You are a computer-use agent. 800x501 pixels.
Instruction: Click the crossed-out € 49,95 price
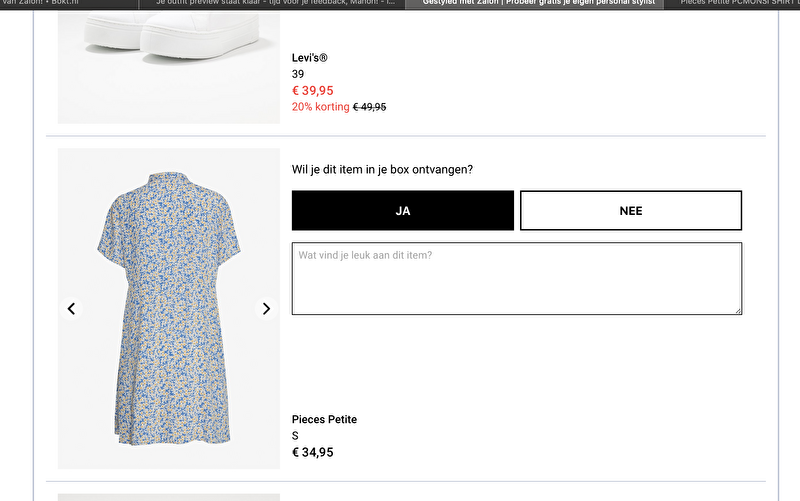coord(370,107)
